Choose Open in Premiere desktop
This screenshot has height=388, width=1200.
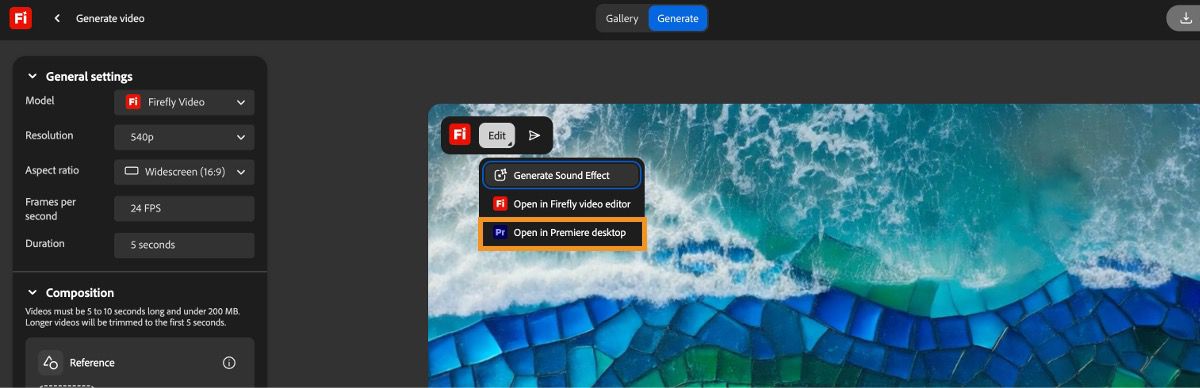562,233
